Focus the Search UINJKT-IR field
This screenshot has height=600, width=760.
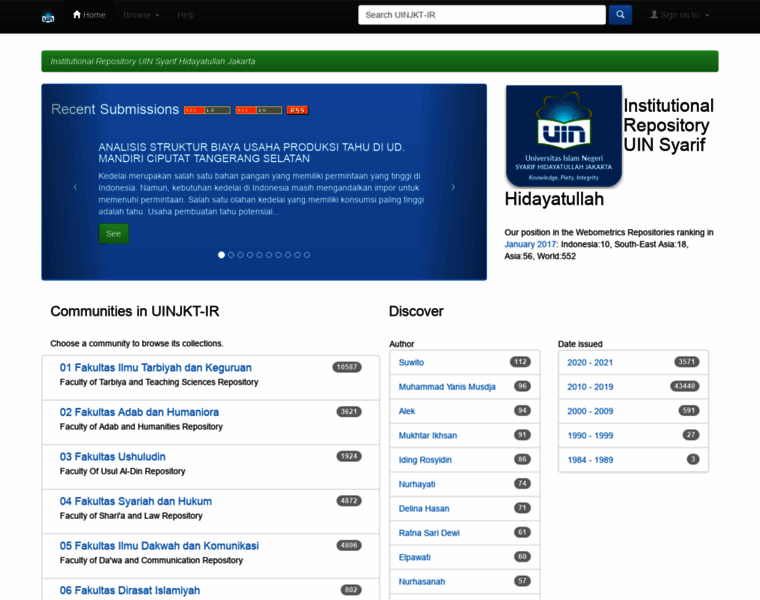pyautogui.click(x=482, y=15)
